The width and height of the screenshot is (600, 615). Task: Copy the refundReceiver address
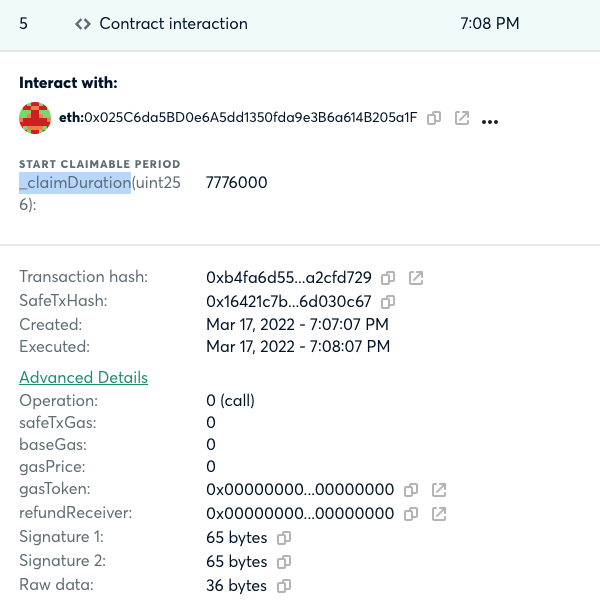coord(411,514)
